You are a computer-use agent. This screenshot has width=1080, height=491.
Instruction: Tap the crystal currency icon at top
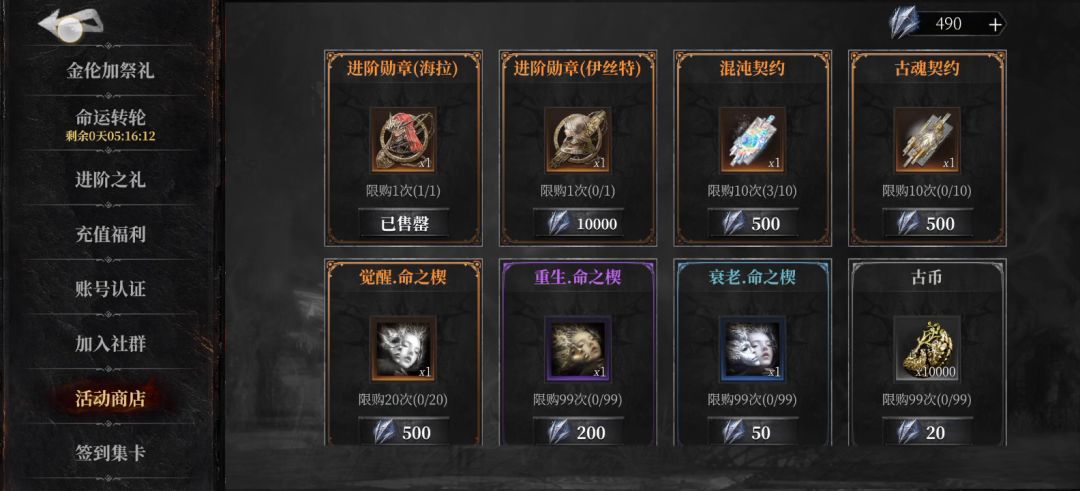[x=905, y=23]
